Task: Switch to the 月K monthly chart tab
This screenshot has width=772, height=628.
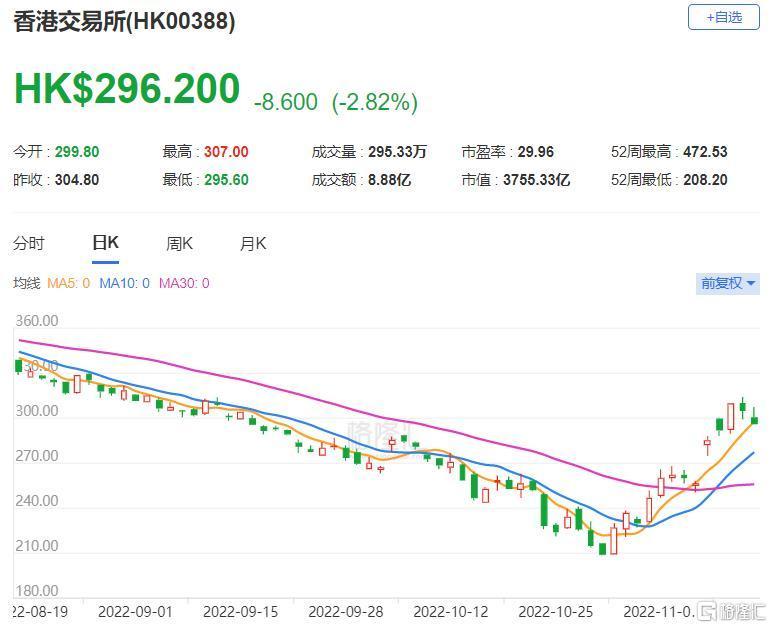Action: click(253, 243)
